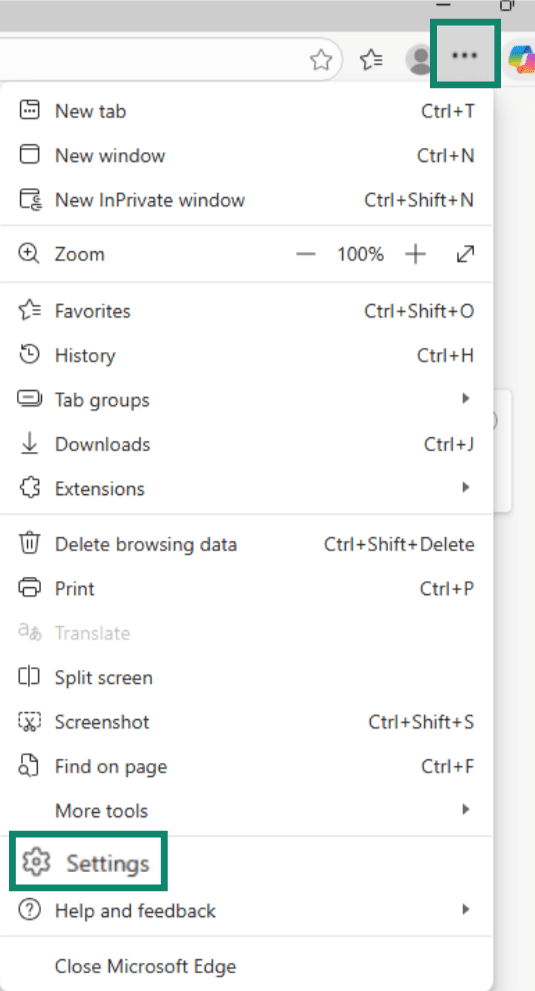Open Settings from the menu
The image size is (535, 991).
point(89,863)
